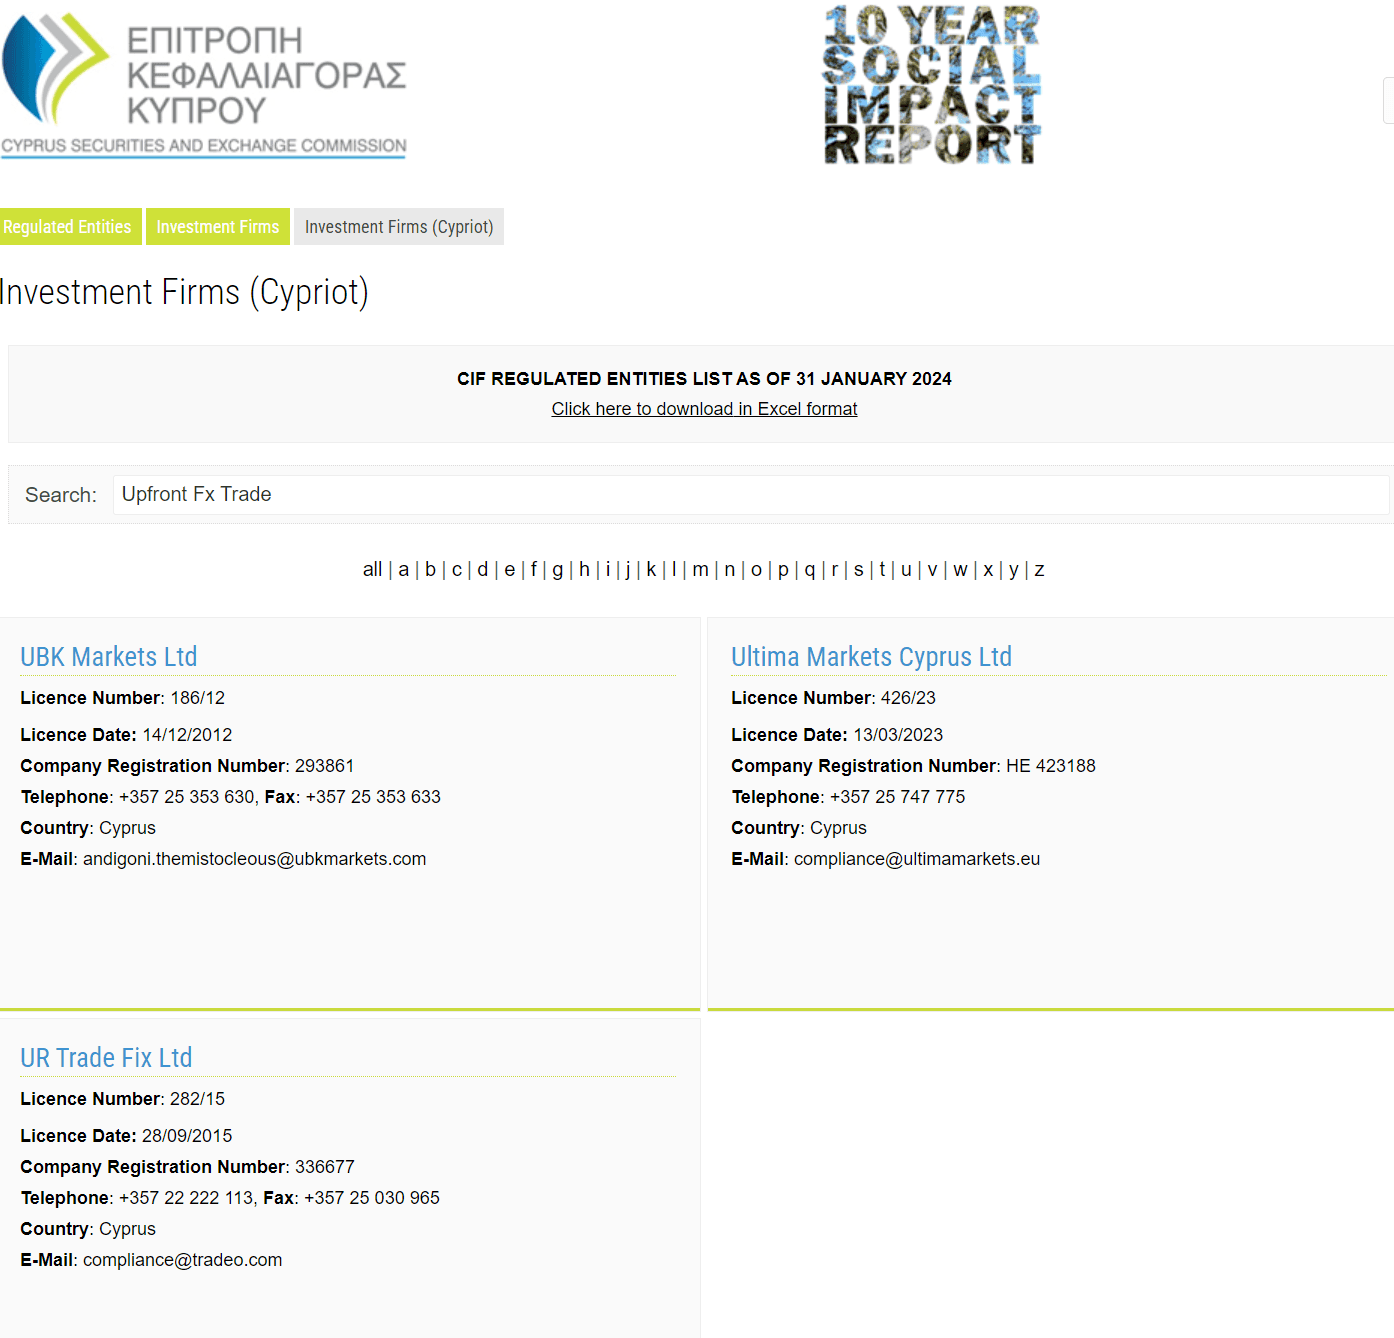Select registration number HE 423188

click(1051, 766)
